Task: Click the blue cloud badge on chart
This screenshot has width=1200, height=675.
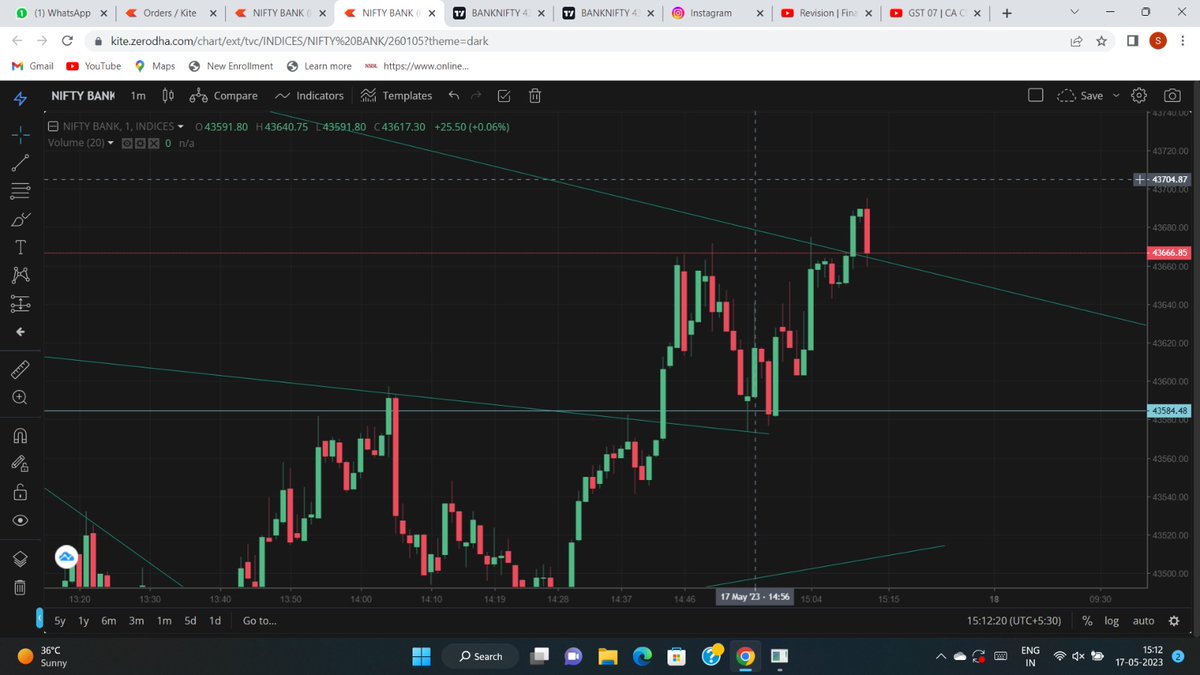Action: [x=66, y=557]
